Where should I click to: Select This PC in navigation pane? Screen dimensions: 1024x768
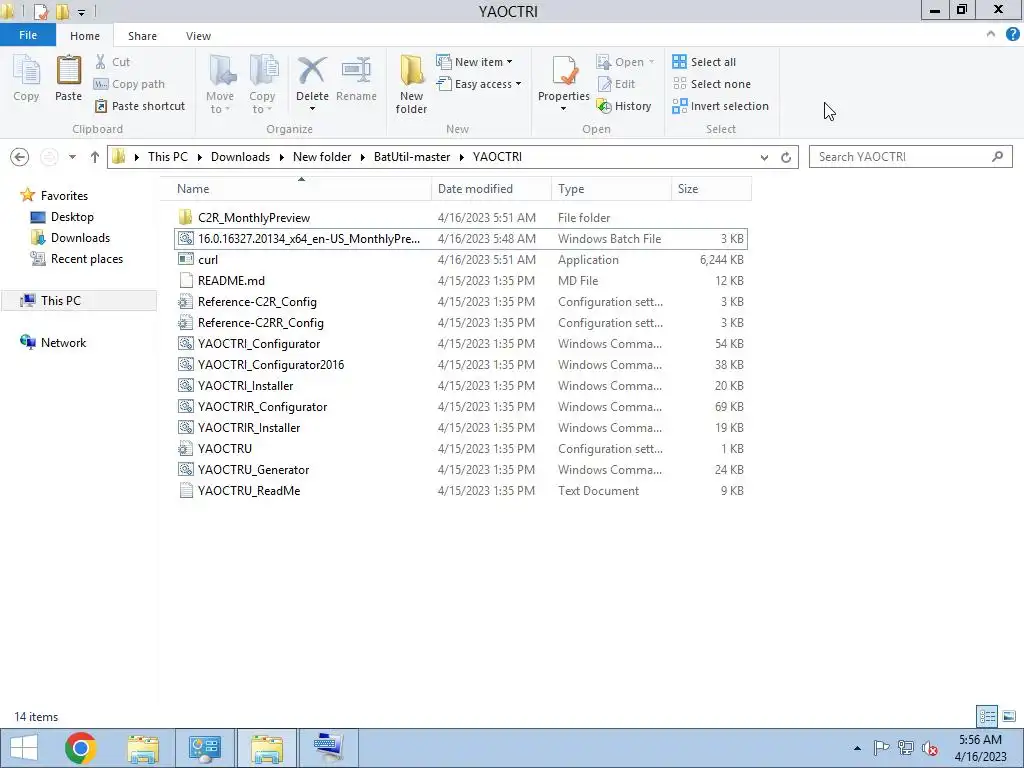tap(61, 300)
